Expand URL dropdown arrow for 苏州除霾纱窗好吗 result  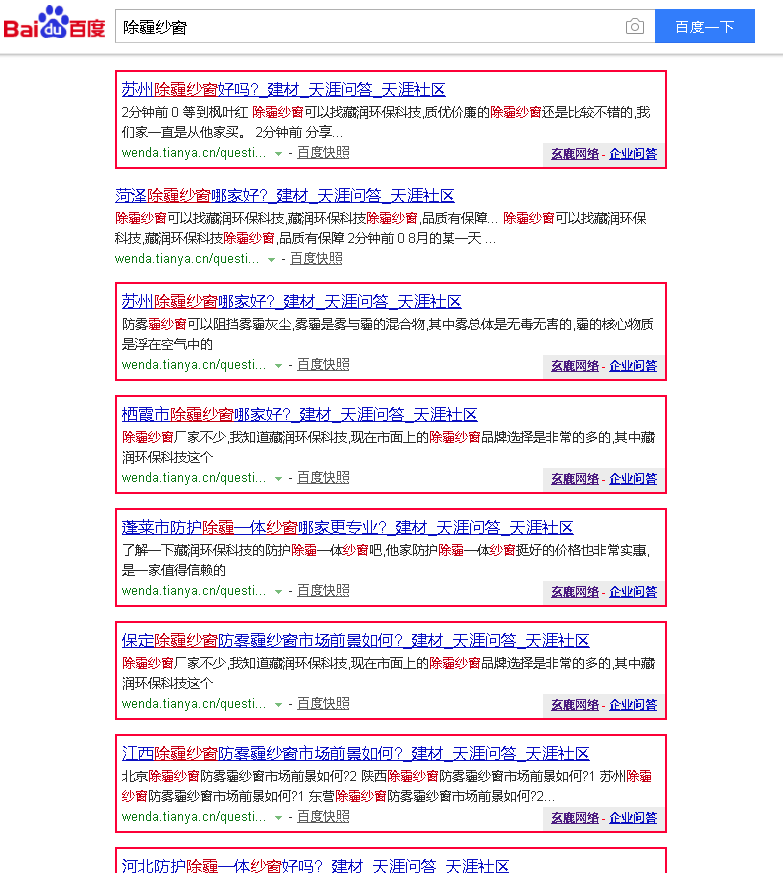point(278,154)
